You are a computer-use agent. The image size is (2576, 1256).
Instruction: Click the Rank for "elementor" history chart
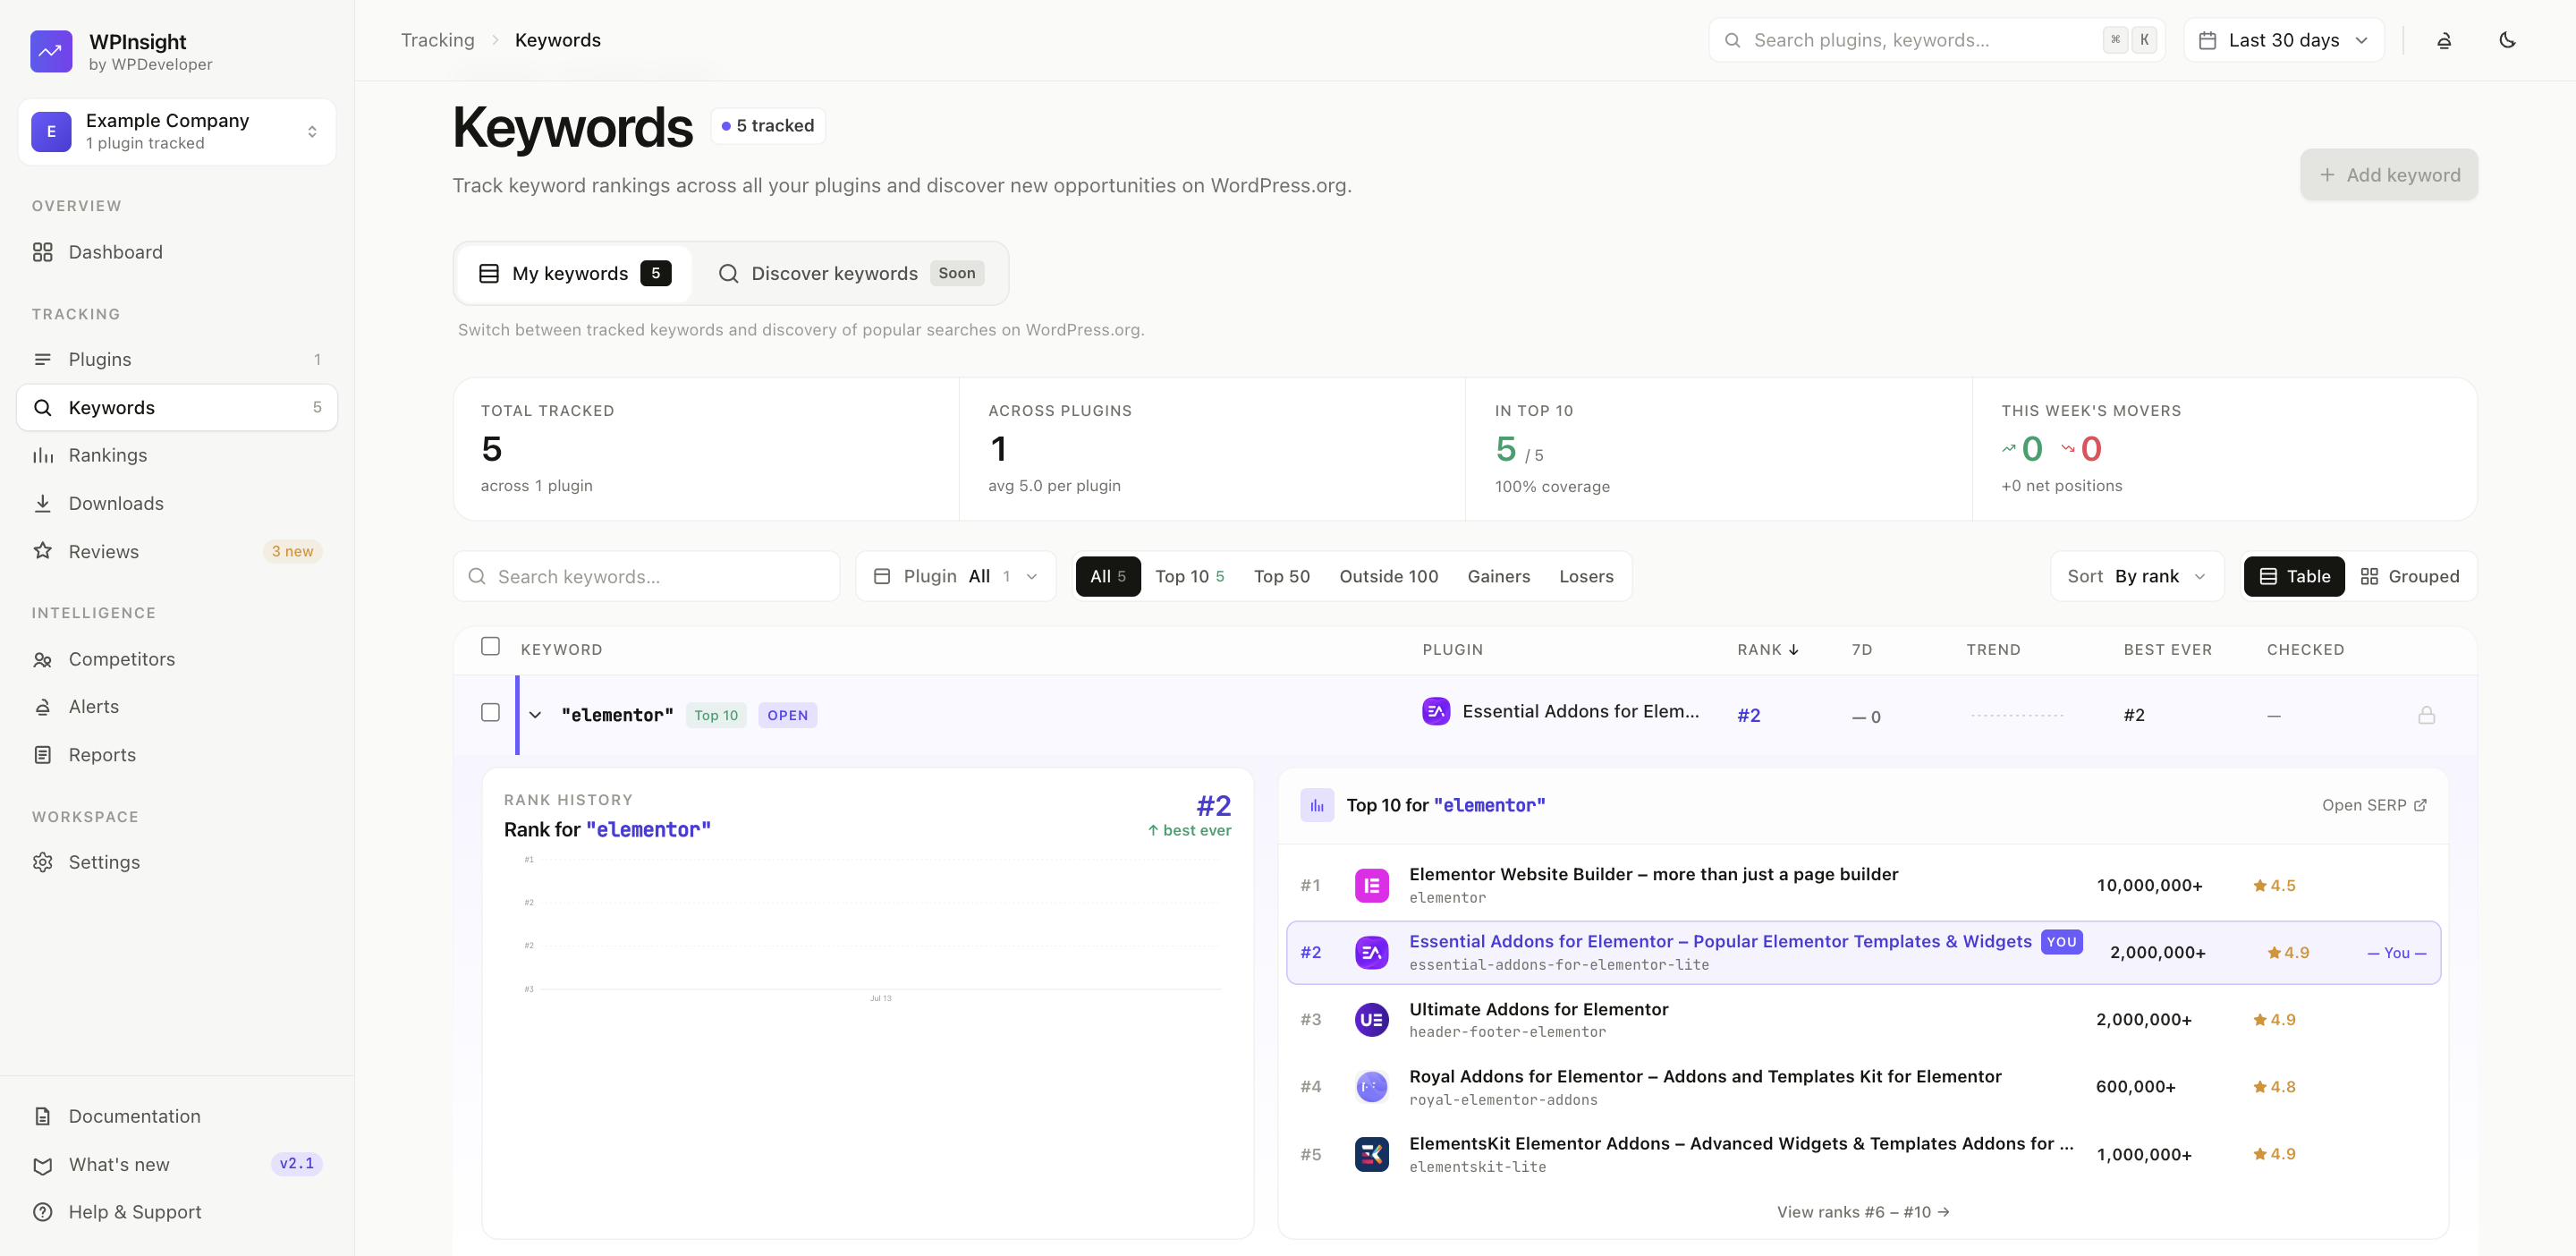(x=871, y=927)
